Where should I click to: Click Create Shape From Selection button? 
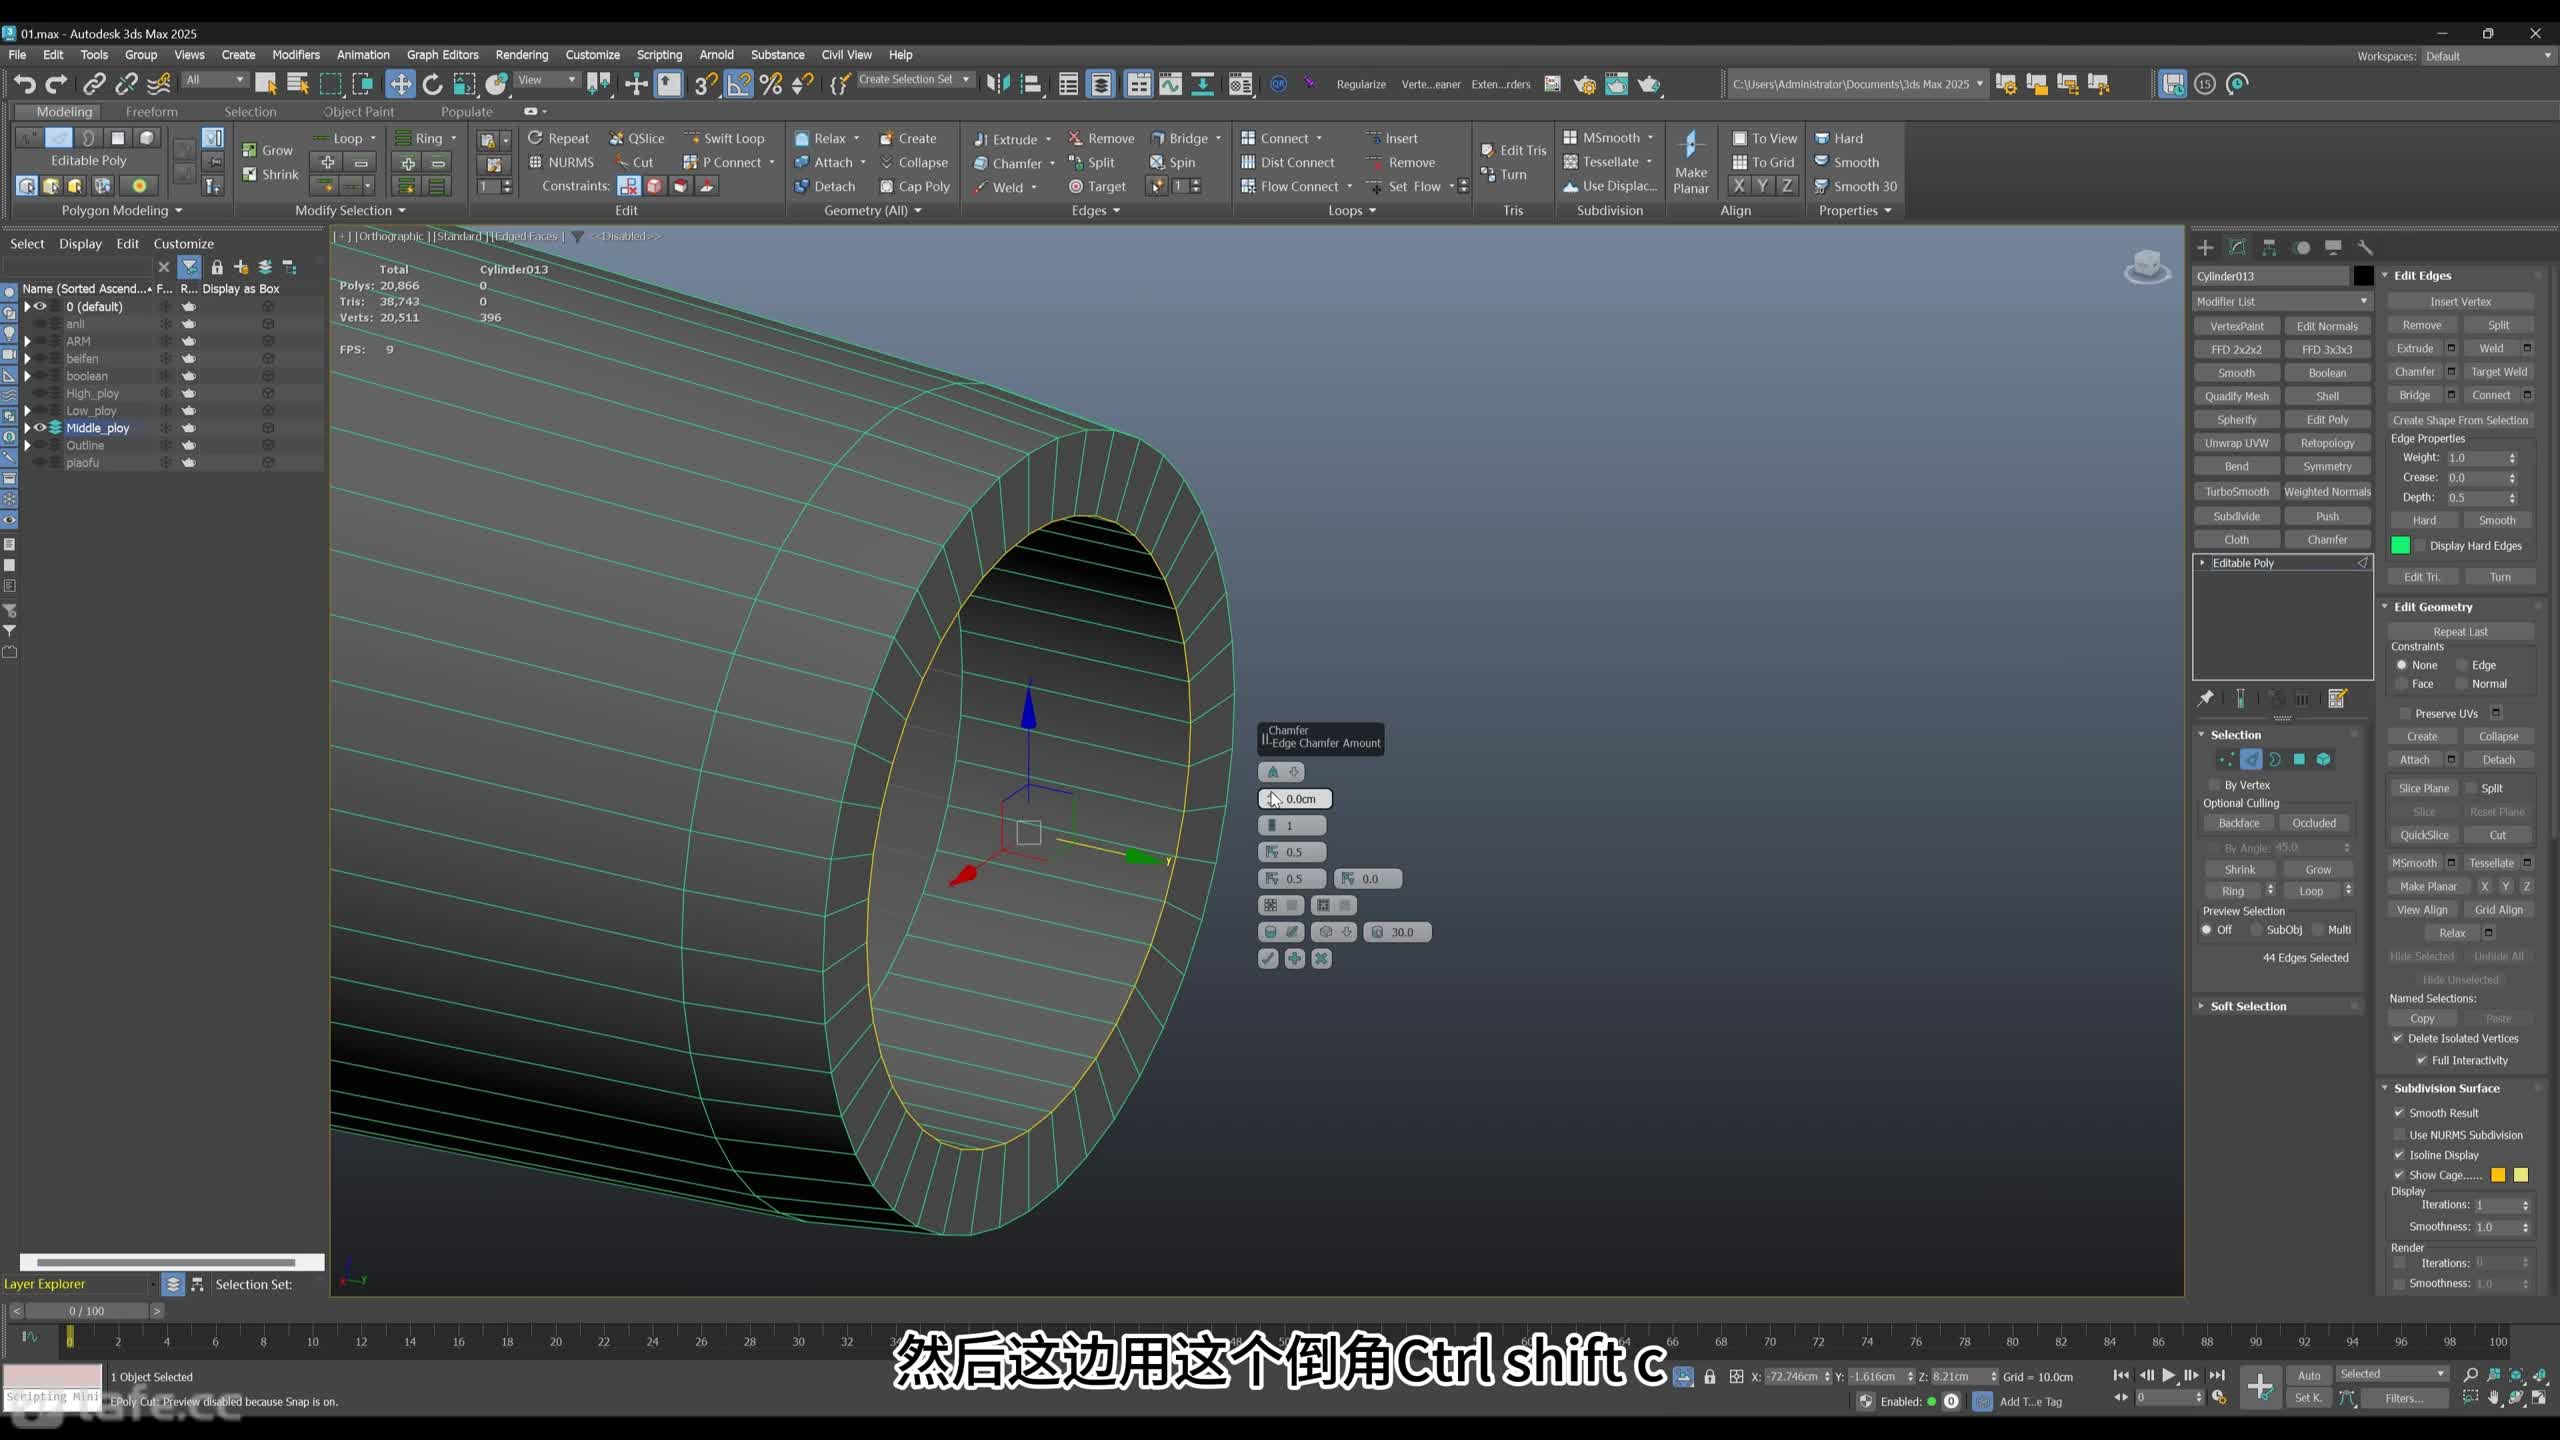pyautogui.click(x=2460, y=421)
